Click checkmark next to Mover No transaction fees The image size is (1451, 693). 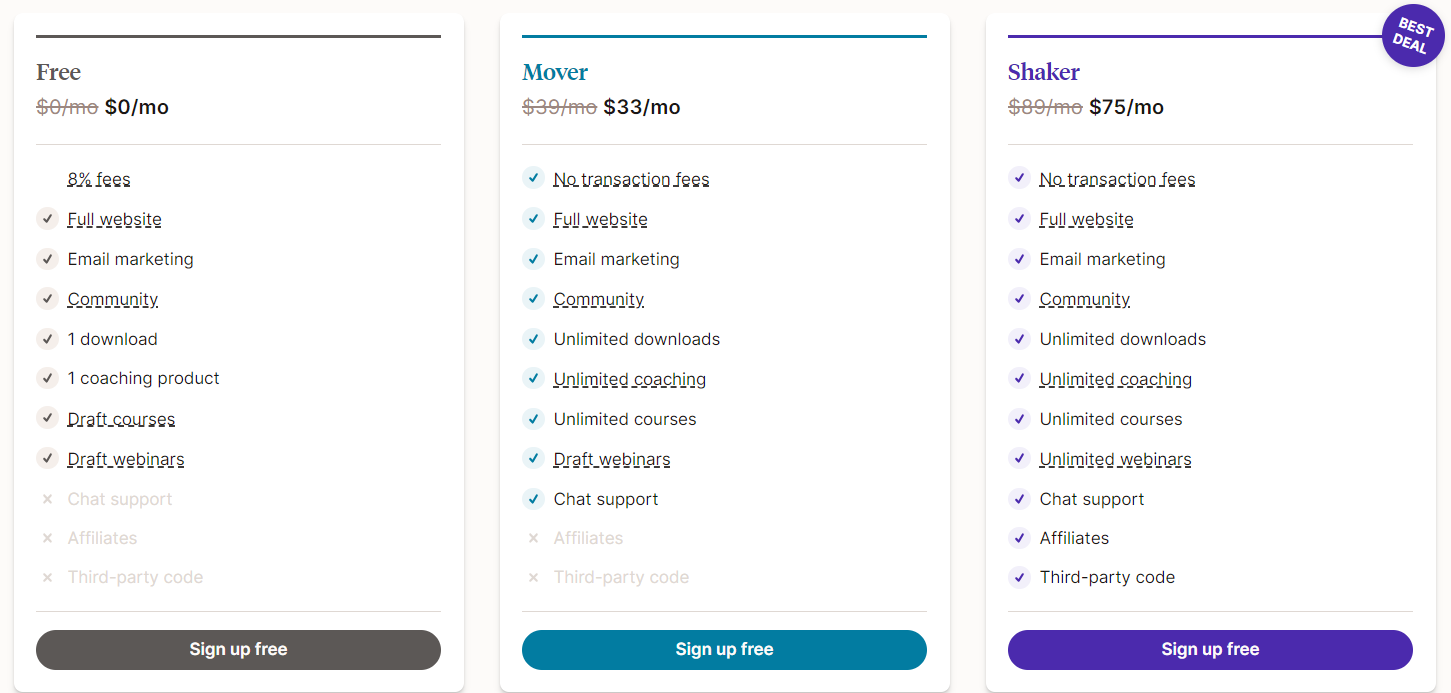[x=533, y=179]
